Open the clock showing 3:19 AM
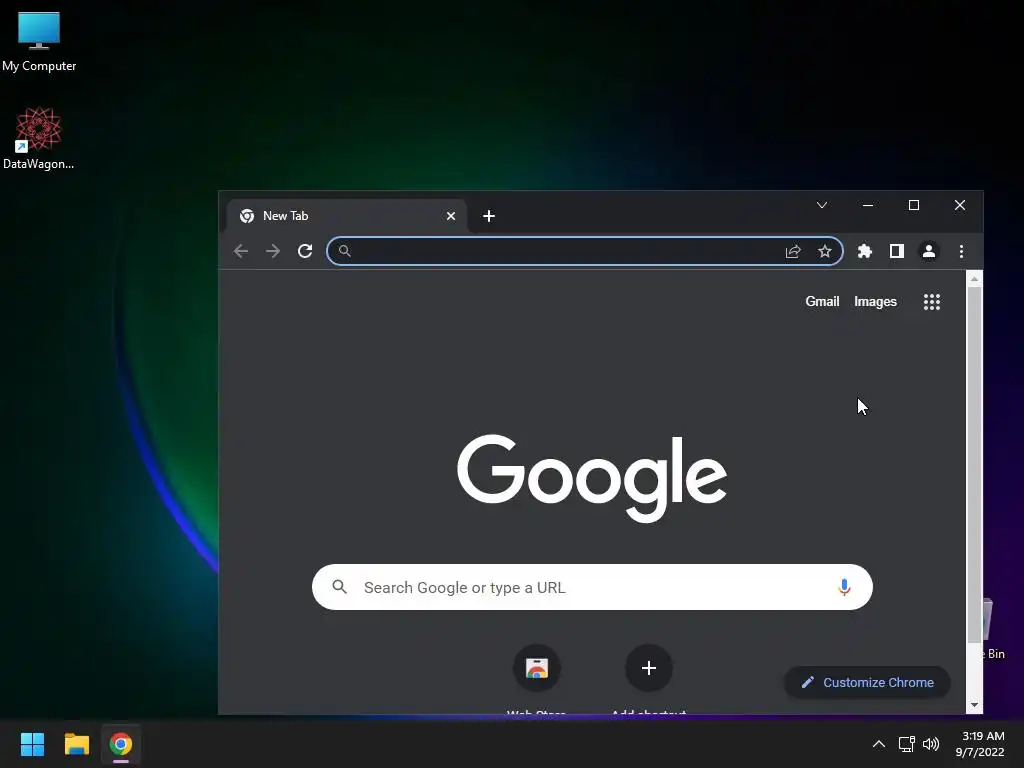This screenshot has width=1024, height=768. [980, 744]
